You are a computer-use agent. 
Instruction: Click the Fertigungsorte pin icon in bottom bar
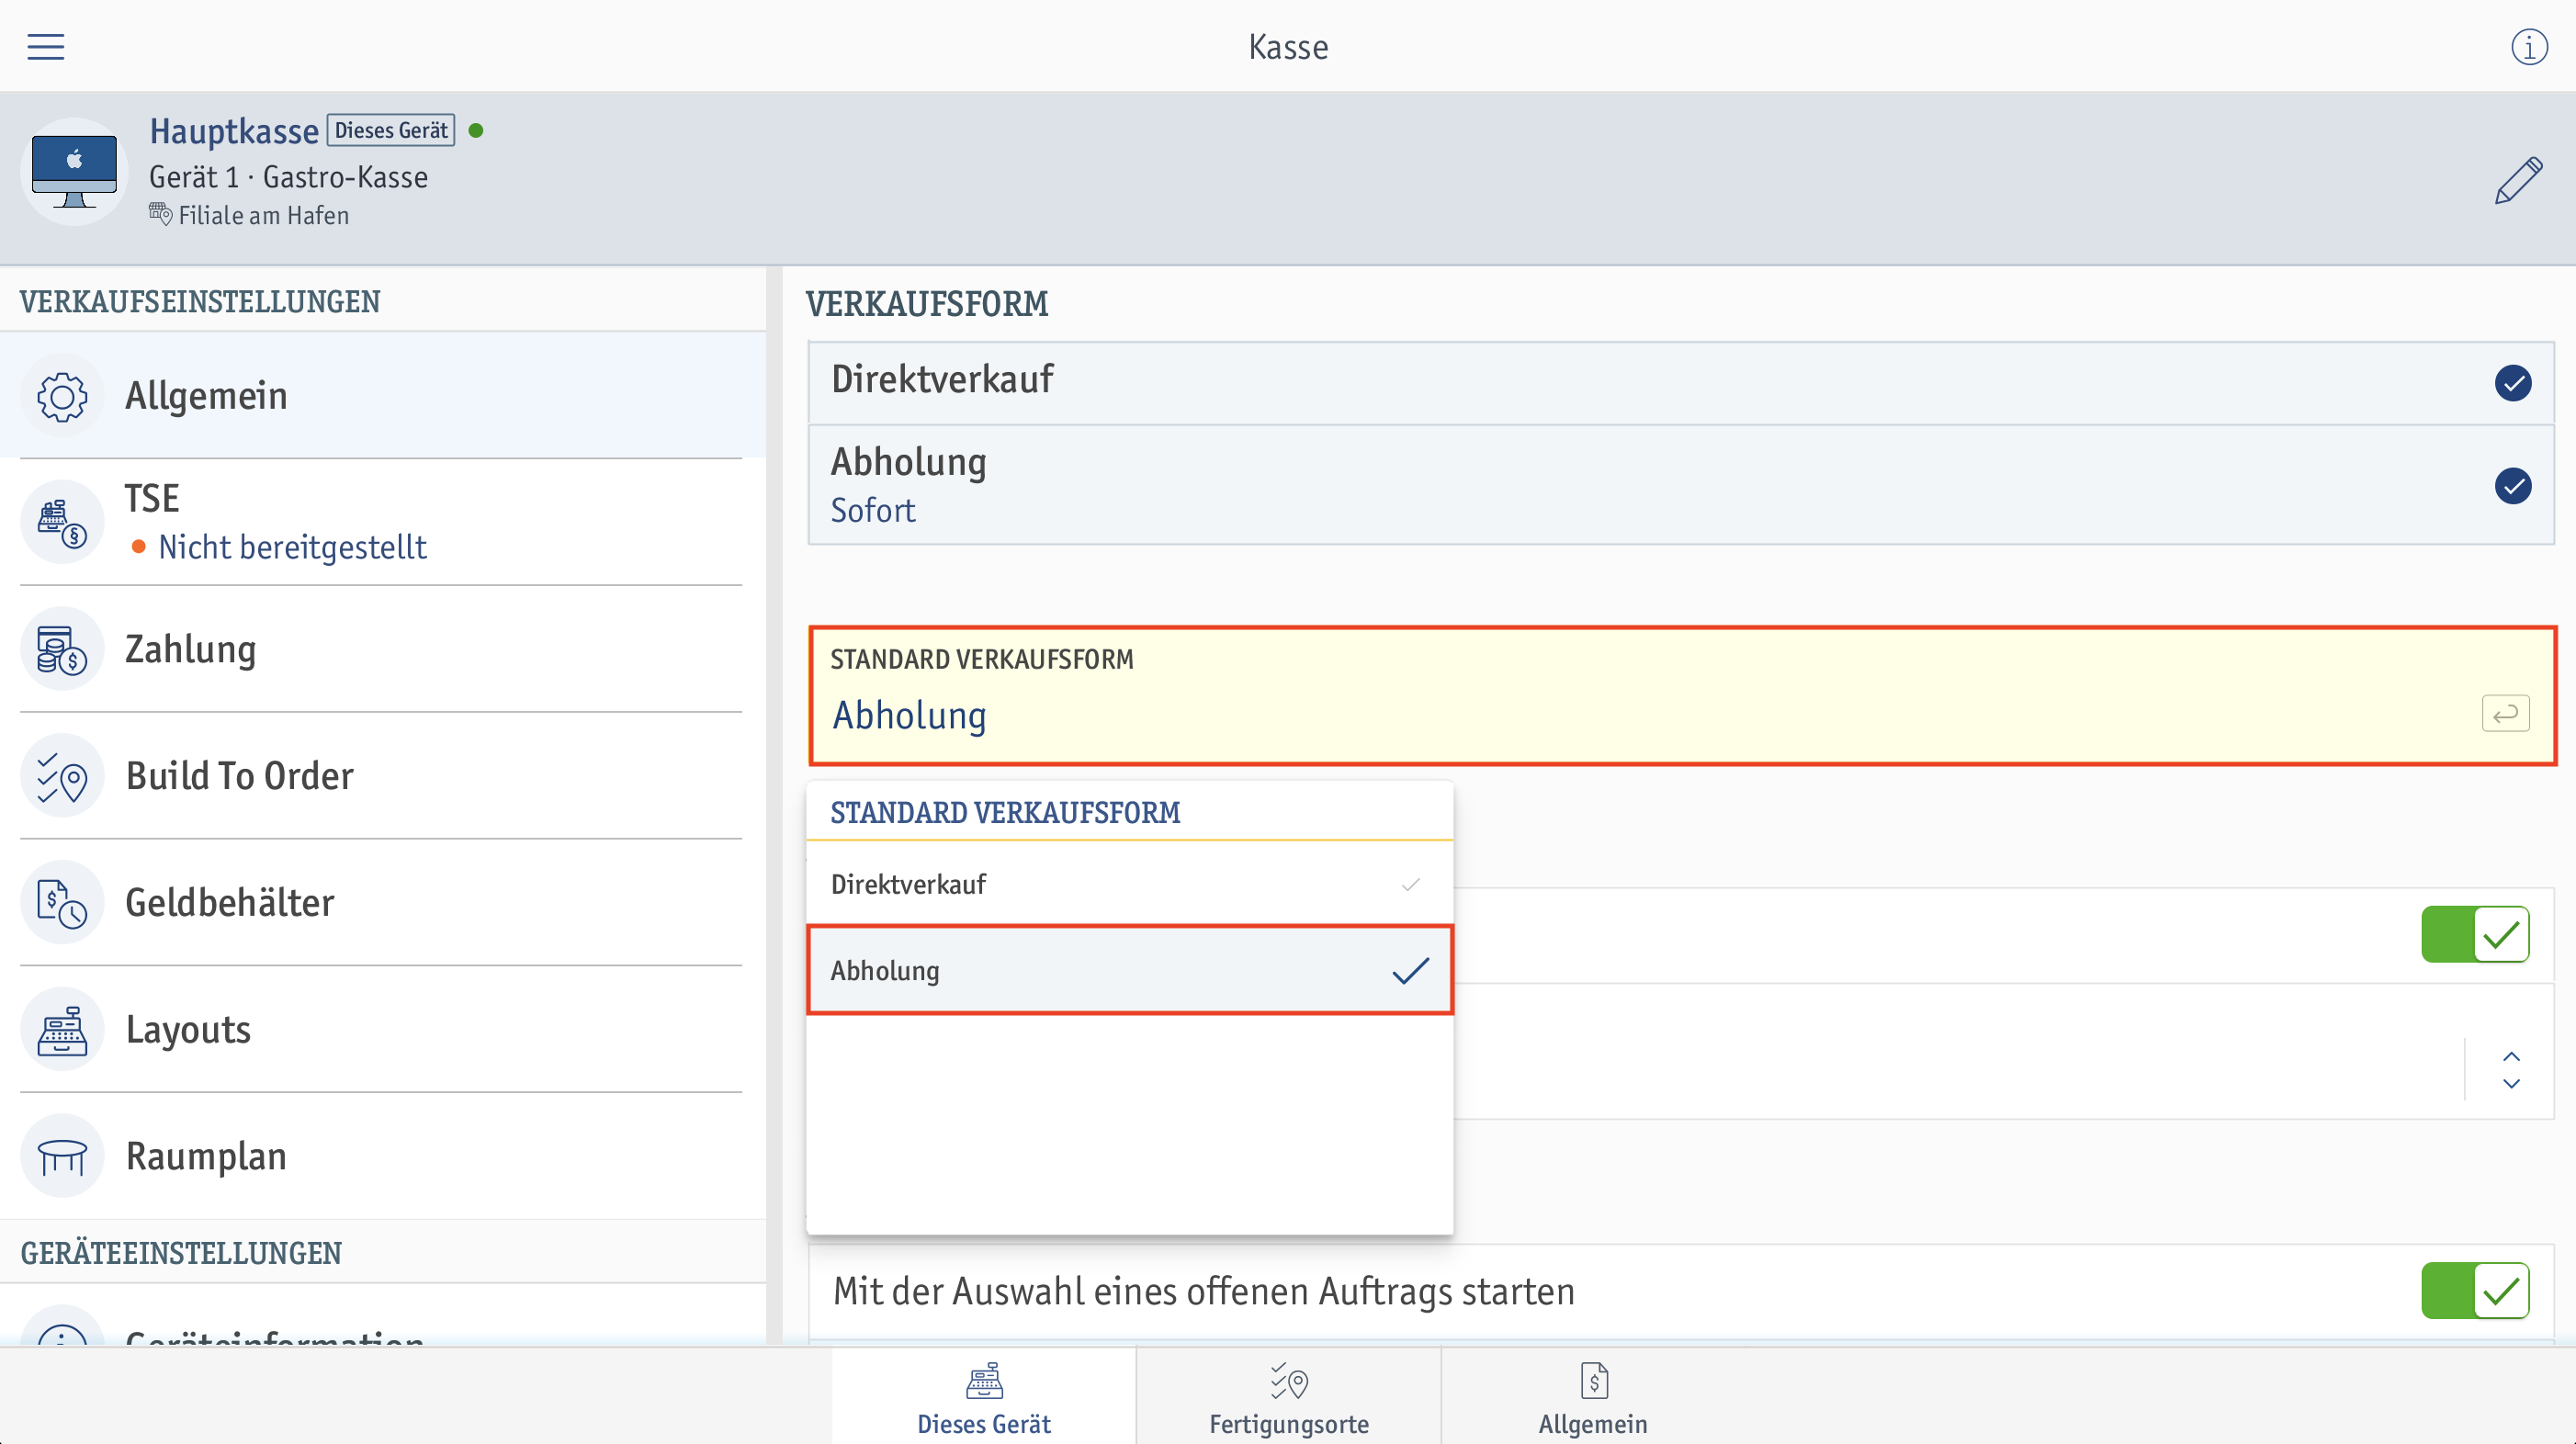click(x=1289, y=1381)
